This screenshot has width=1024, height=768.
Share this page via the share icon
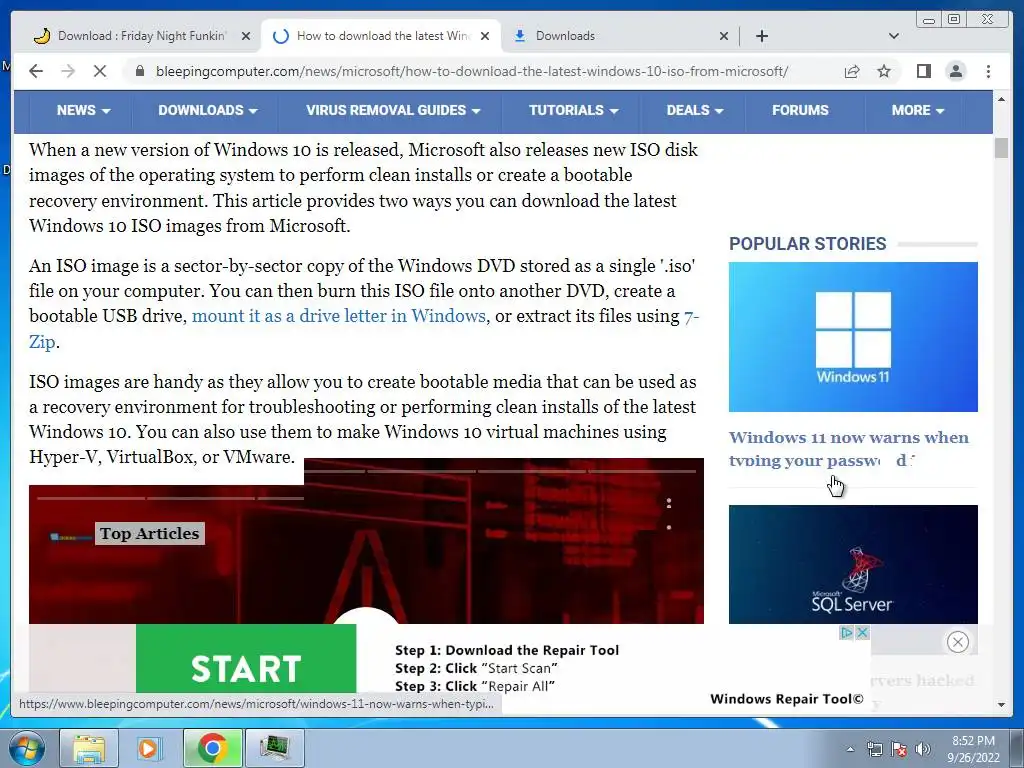click(x=852, y=71)
